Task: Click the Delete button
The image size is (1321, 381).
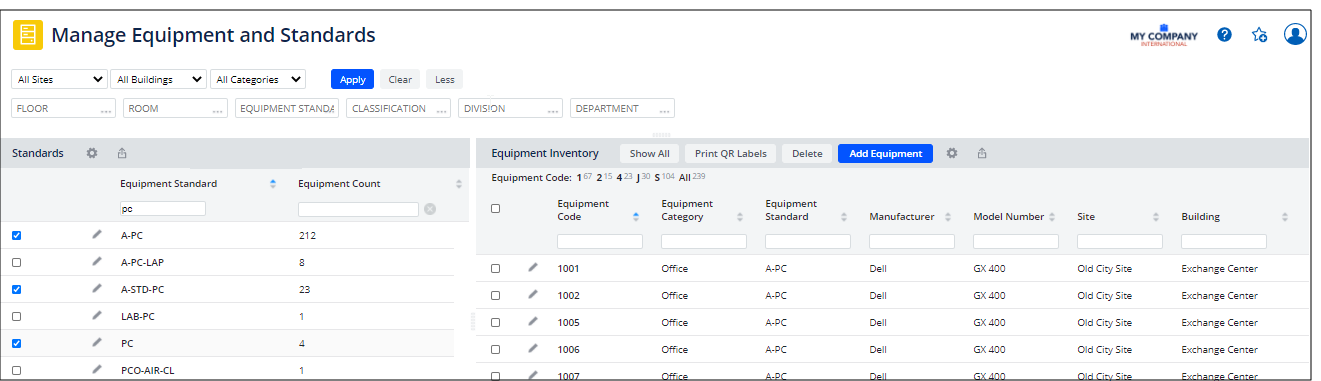Action: click(x=807, y=153)
